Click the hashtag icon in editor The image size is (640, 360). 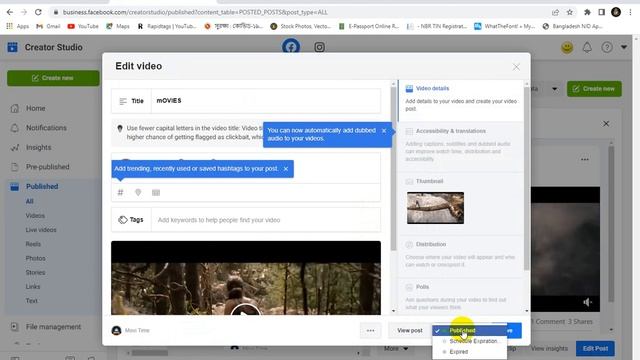pos(120,192)
